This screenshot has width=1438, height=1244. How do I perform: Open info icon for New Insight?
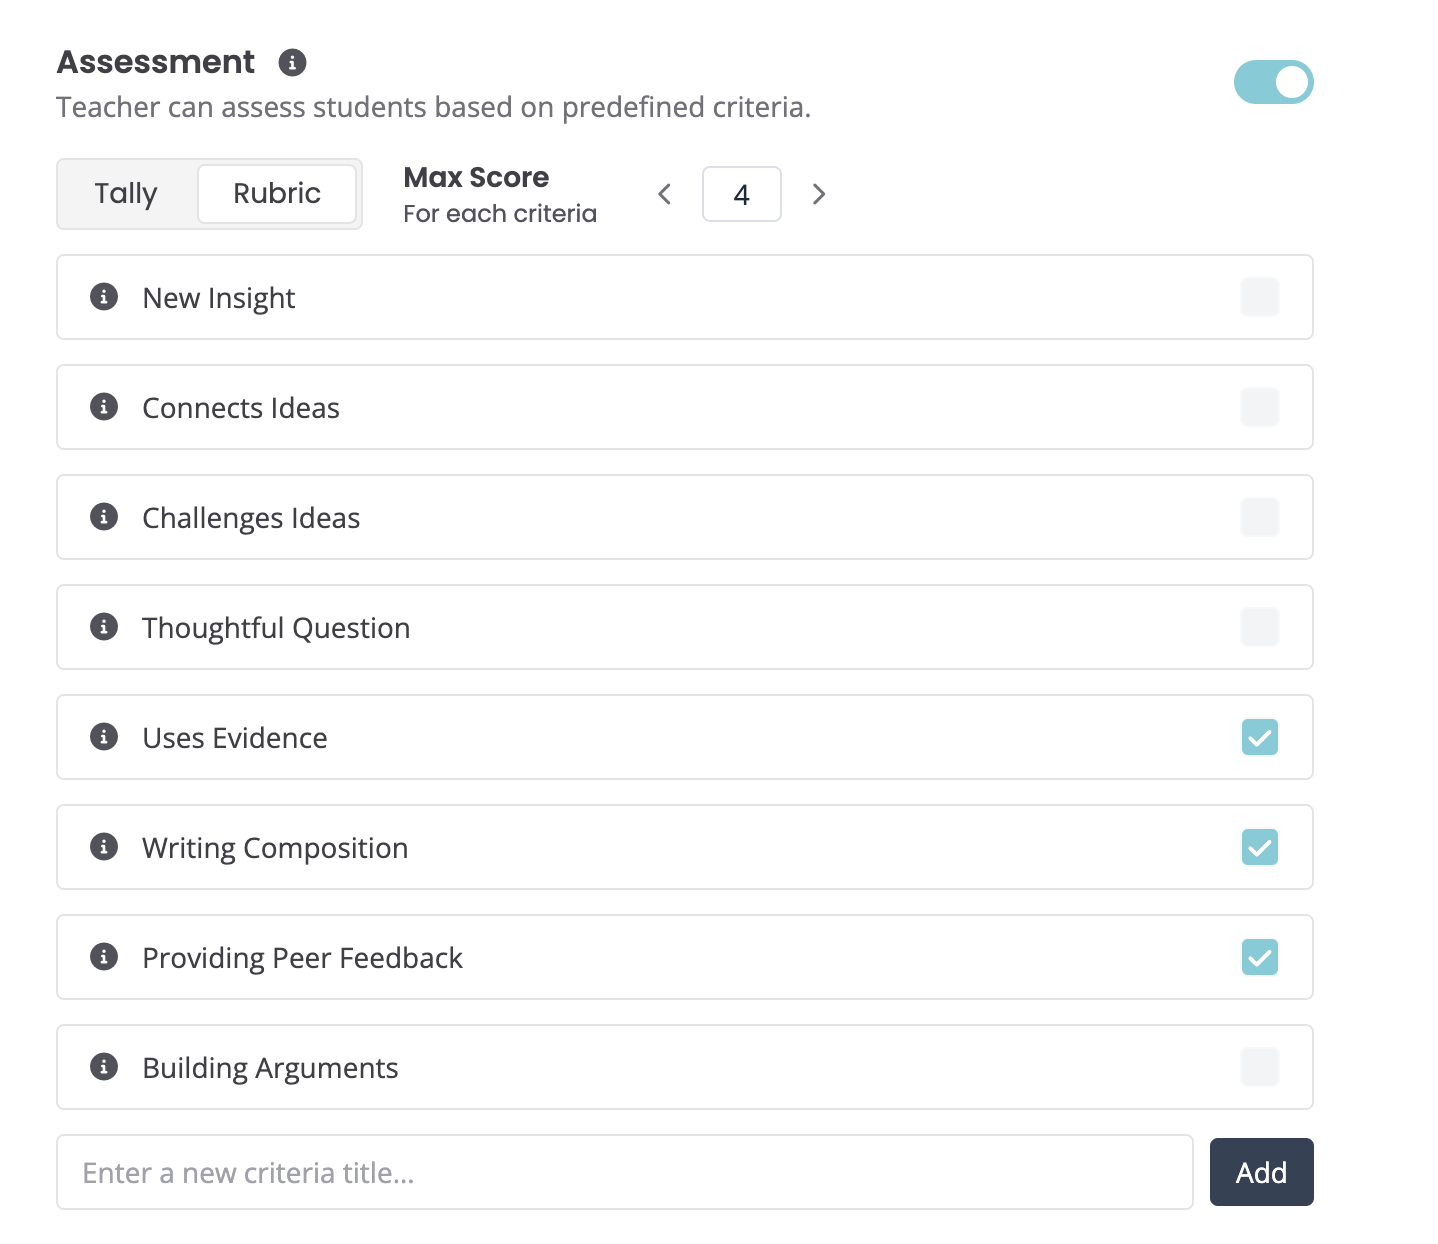tap(104, 297)
